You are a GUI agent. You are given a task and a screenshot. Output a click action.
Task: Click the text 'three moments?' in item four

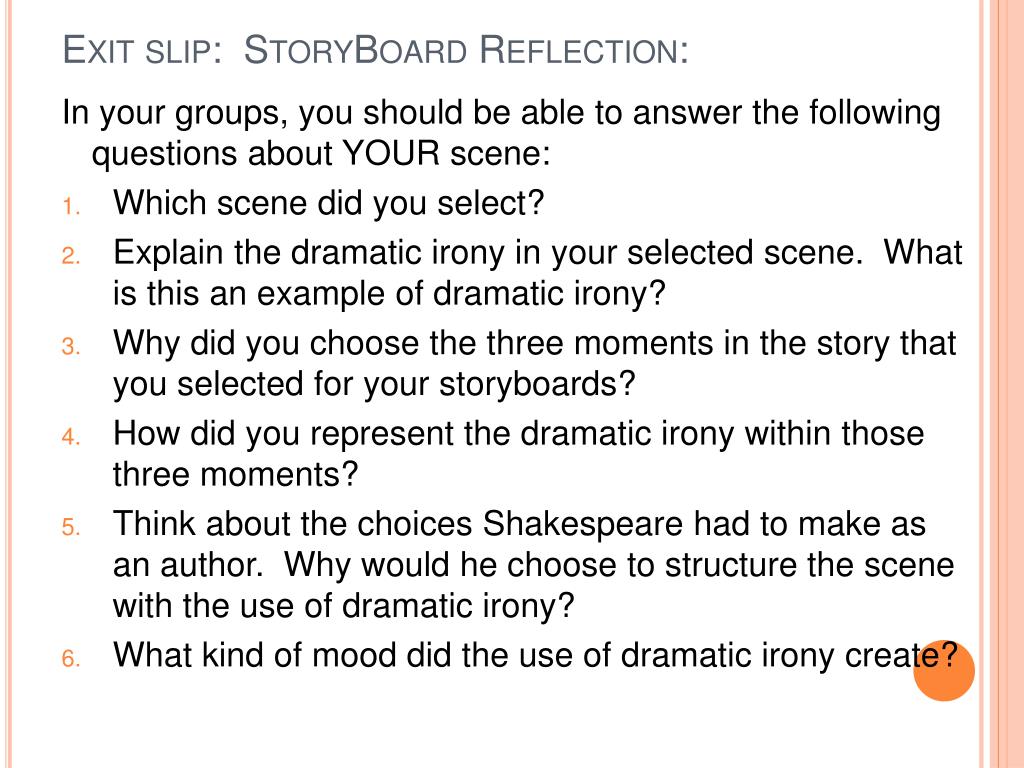[x=236, y=474]
